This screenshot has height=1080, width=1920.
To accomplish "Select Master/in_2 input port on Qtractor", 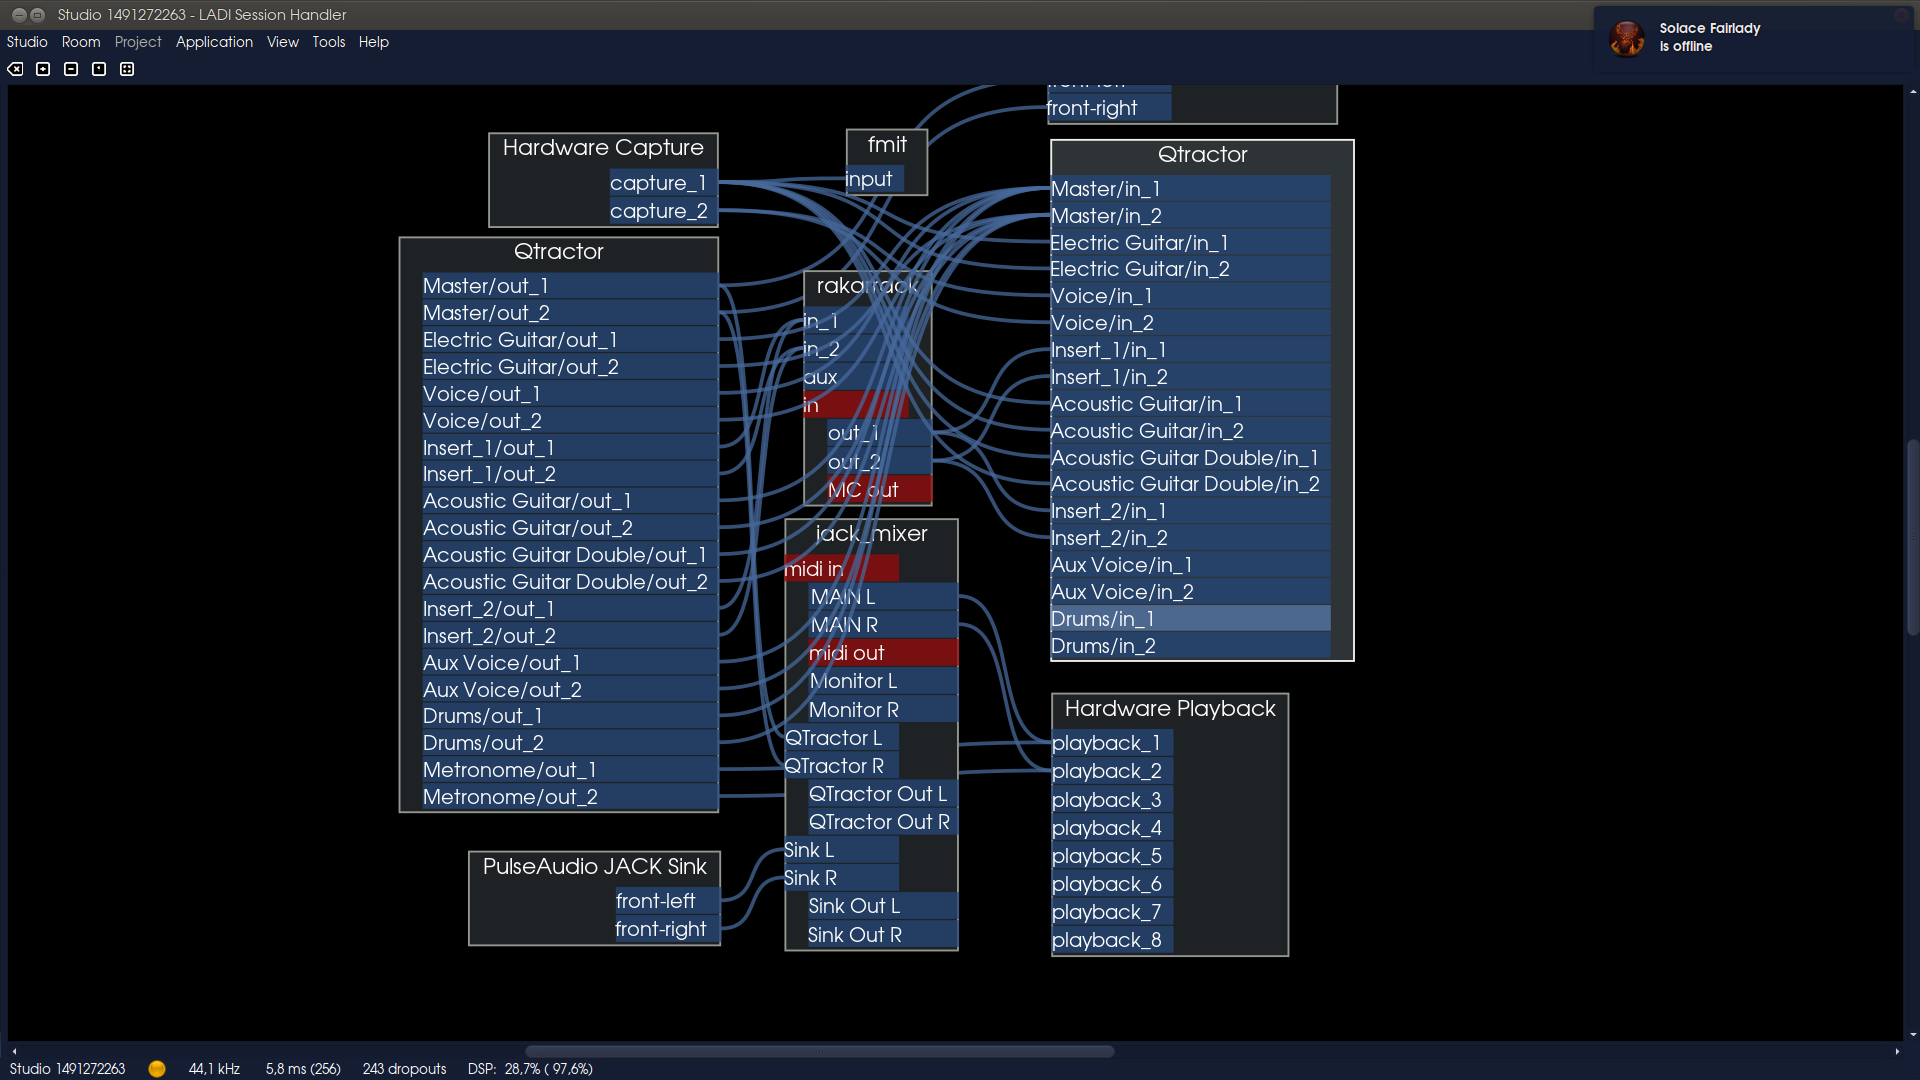I will (x=1190, y=216).
